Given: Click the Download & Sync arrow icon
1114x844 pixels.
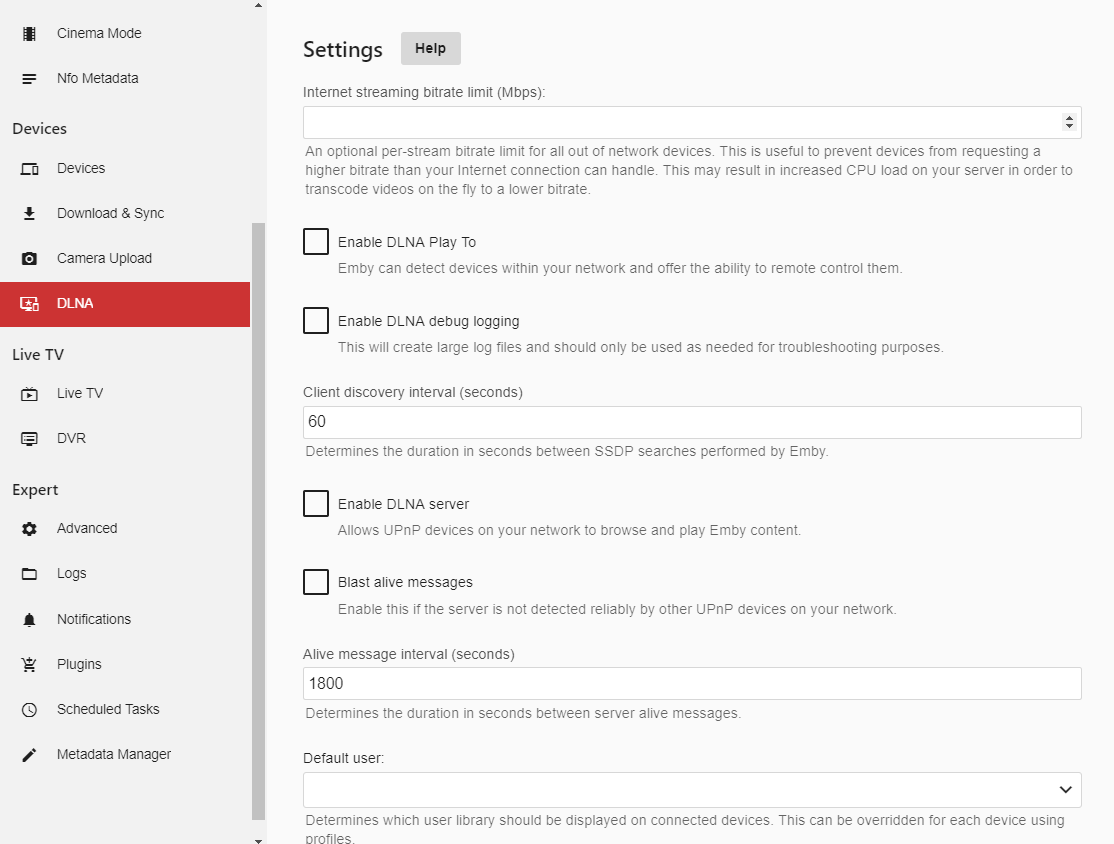Looking at the screenshot, I should (29, 214).
